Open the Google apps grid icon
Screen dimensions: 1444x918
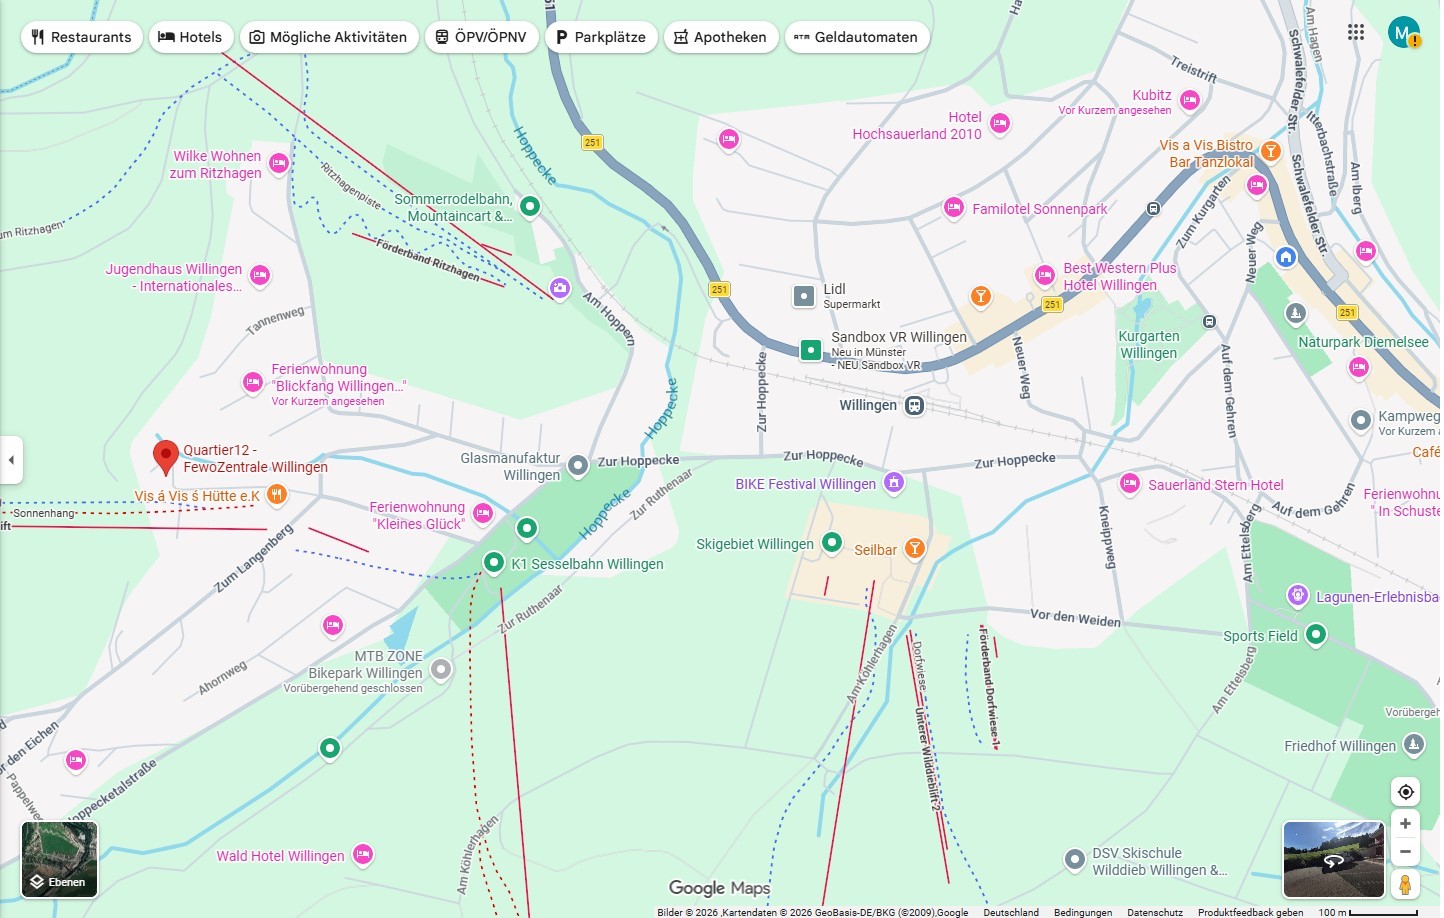pos(1355,32)
